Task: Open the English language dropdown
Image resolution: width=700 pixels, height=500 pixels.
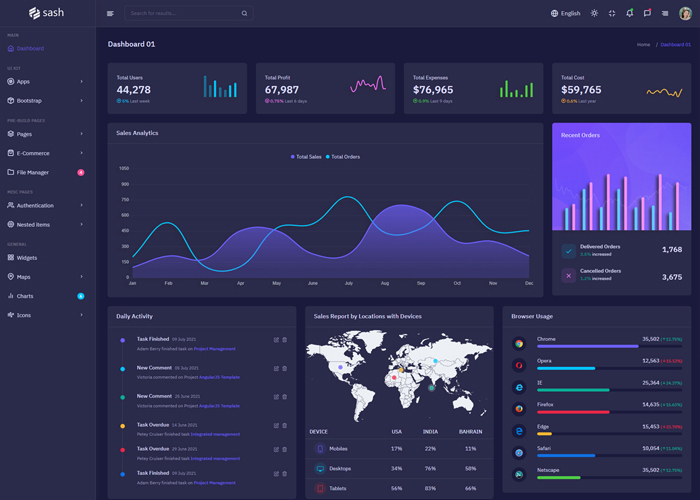Action: point(565,13)
